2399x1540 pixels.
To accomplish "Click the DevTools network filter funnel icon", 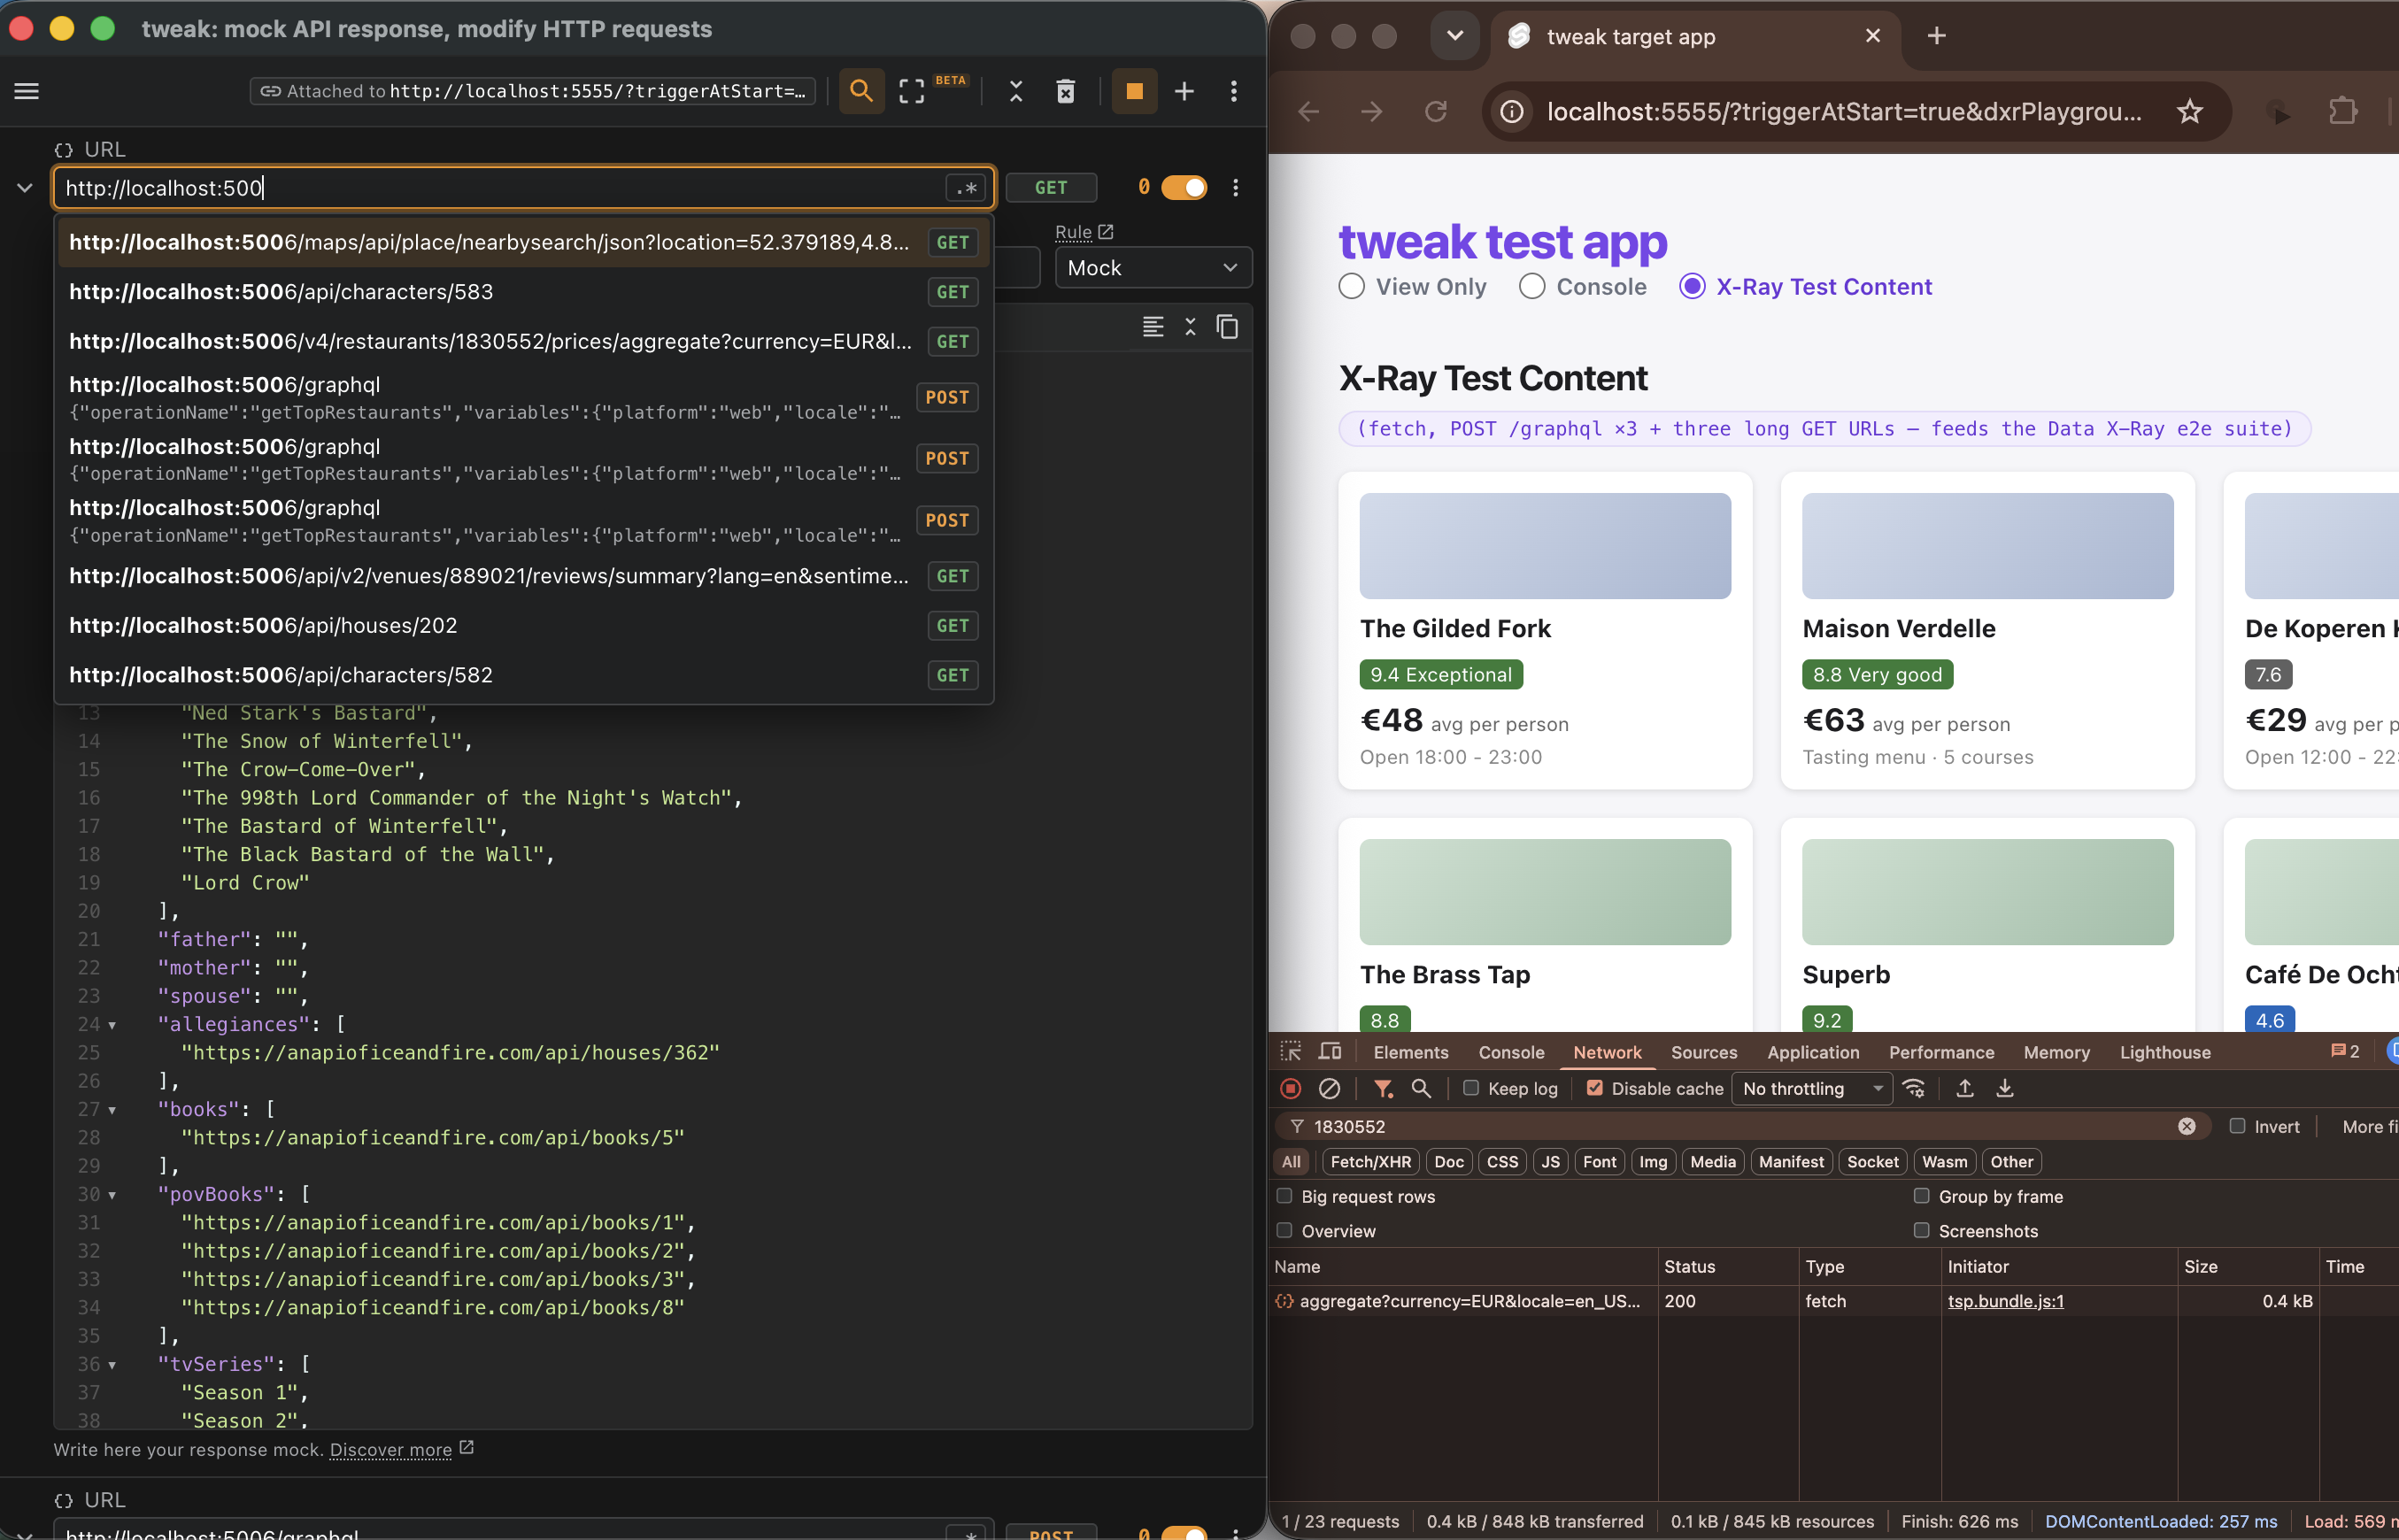I will 1383,1088.
